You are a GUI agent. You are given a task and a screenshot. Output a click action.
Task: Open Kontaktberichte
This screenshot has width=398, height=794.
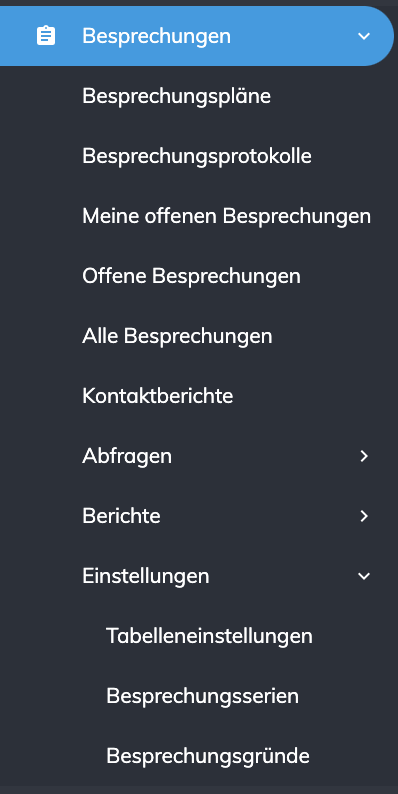157,395
